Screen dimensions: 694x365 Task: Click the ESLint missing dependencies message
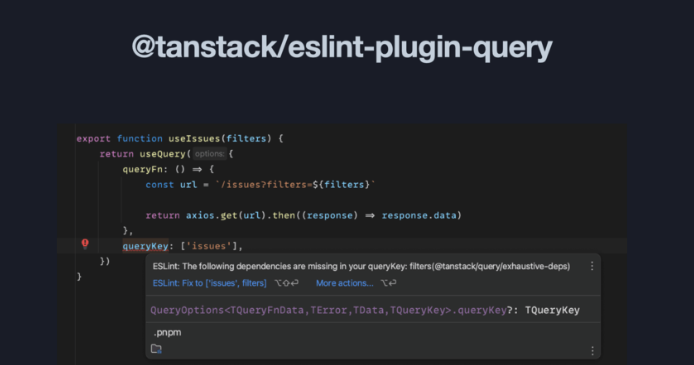tap(361, 266)
